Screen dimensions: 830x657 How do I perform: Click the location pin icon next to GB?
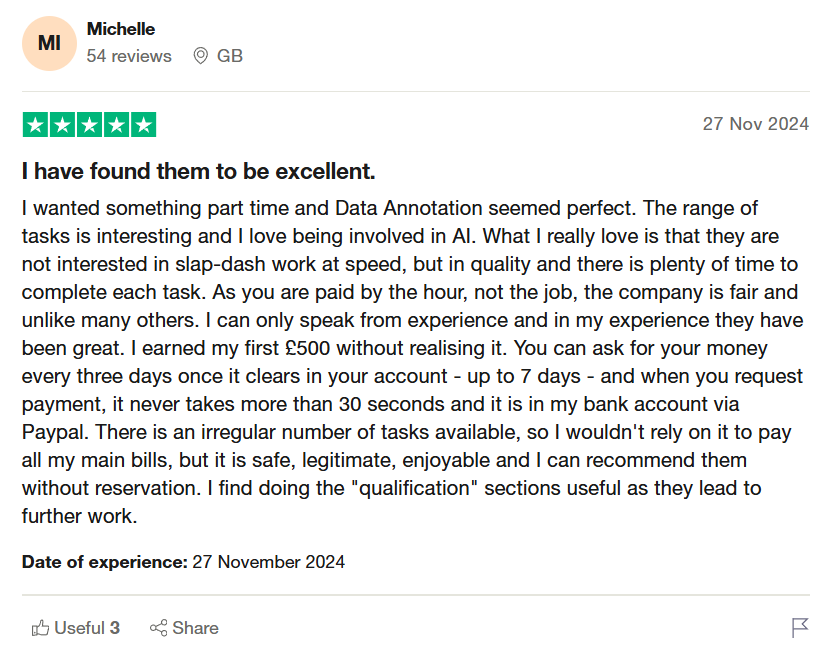202,56
